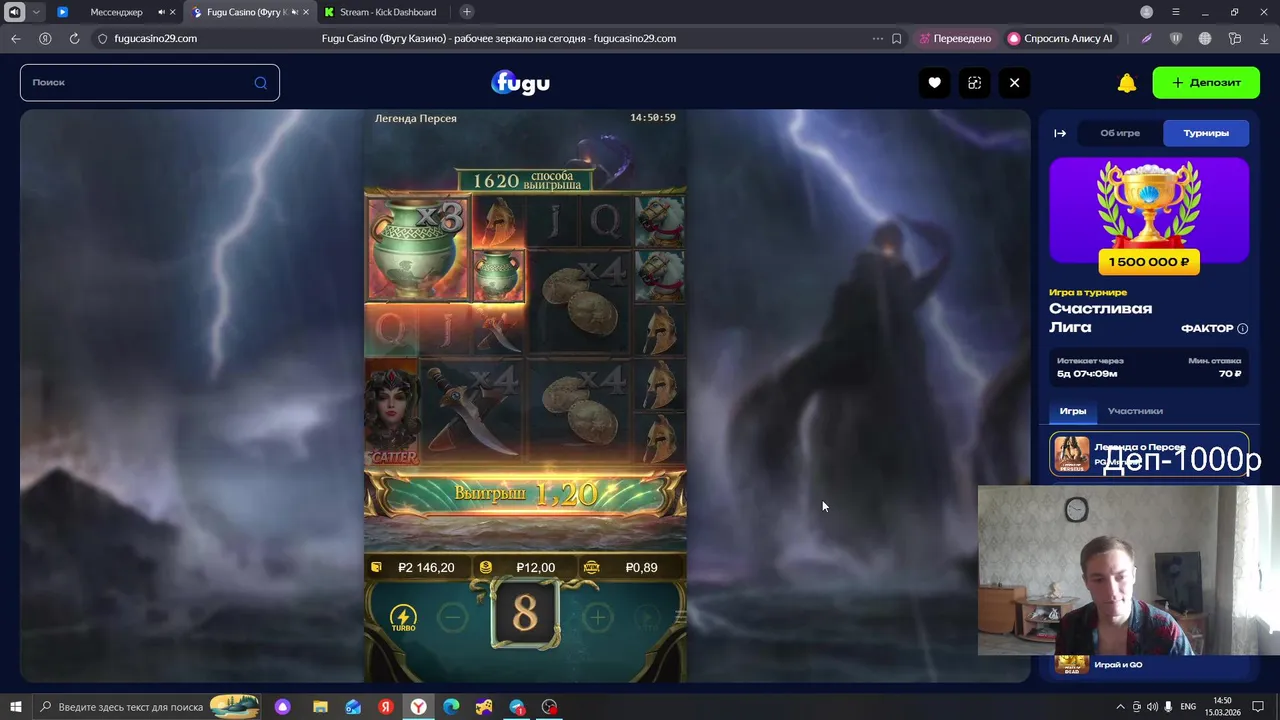Click the fugucasino29.com address bar
This screenshot has height=720, width=1280.
pyautogui.click(x=154, y=38)
